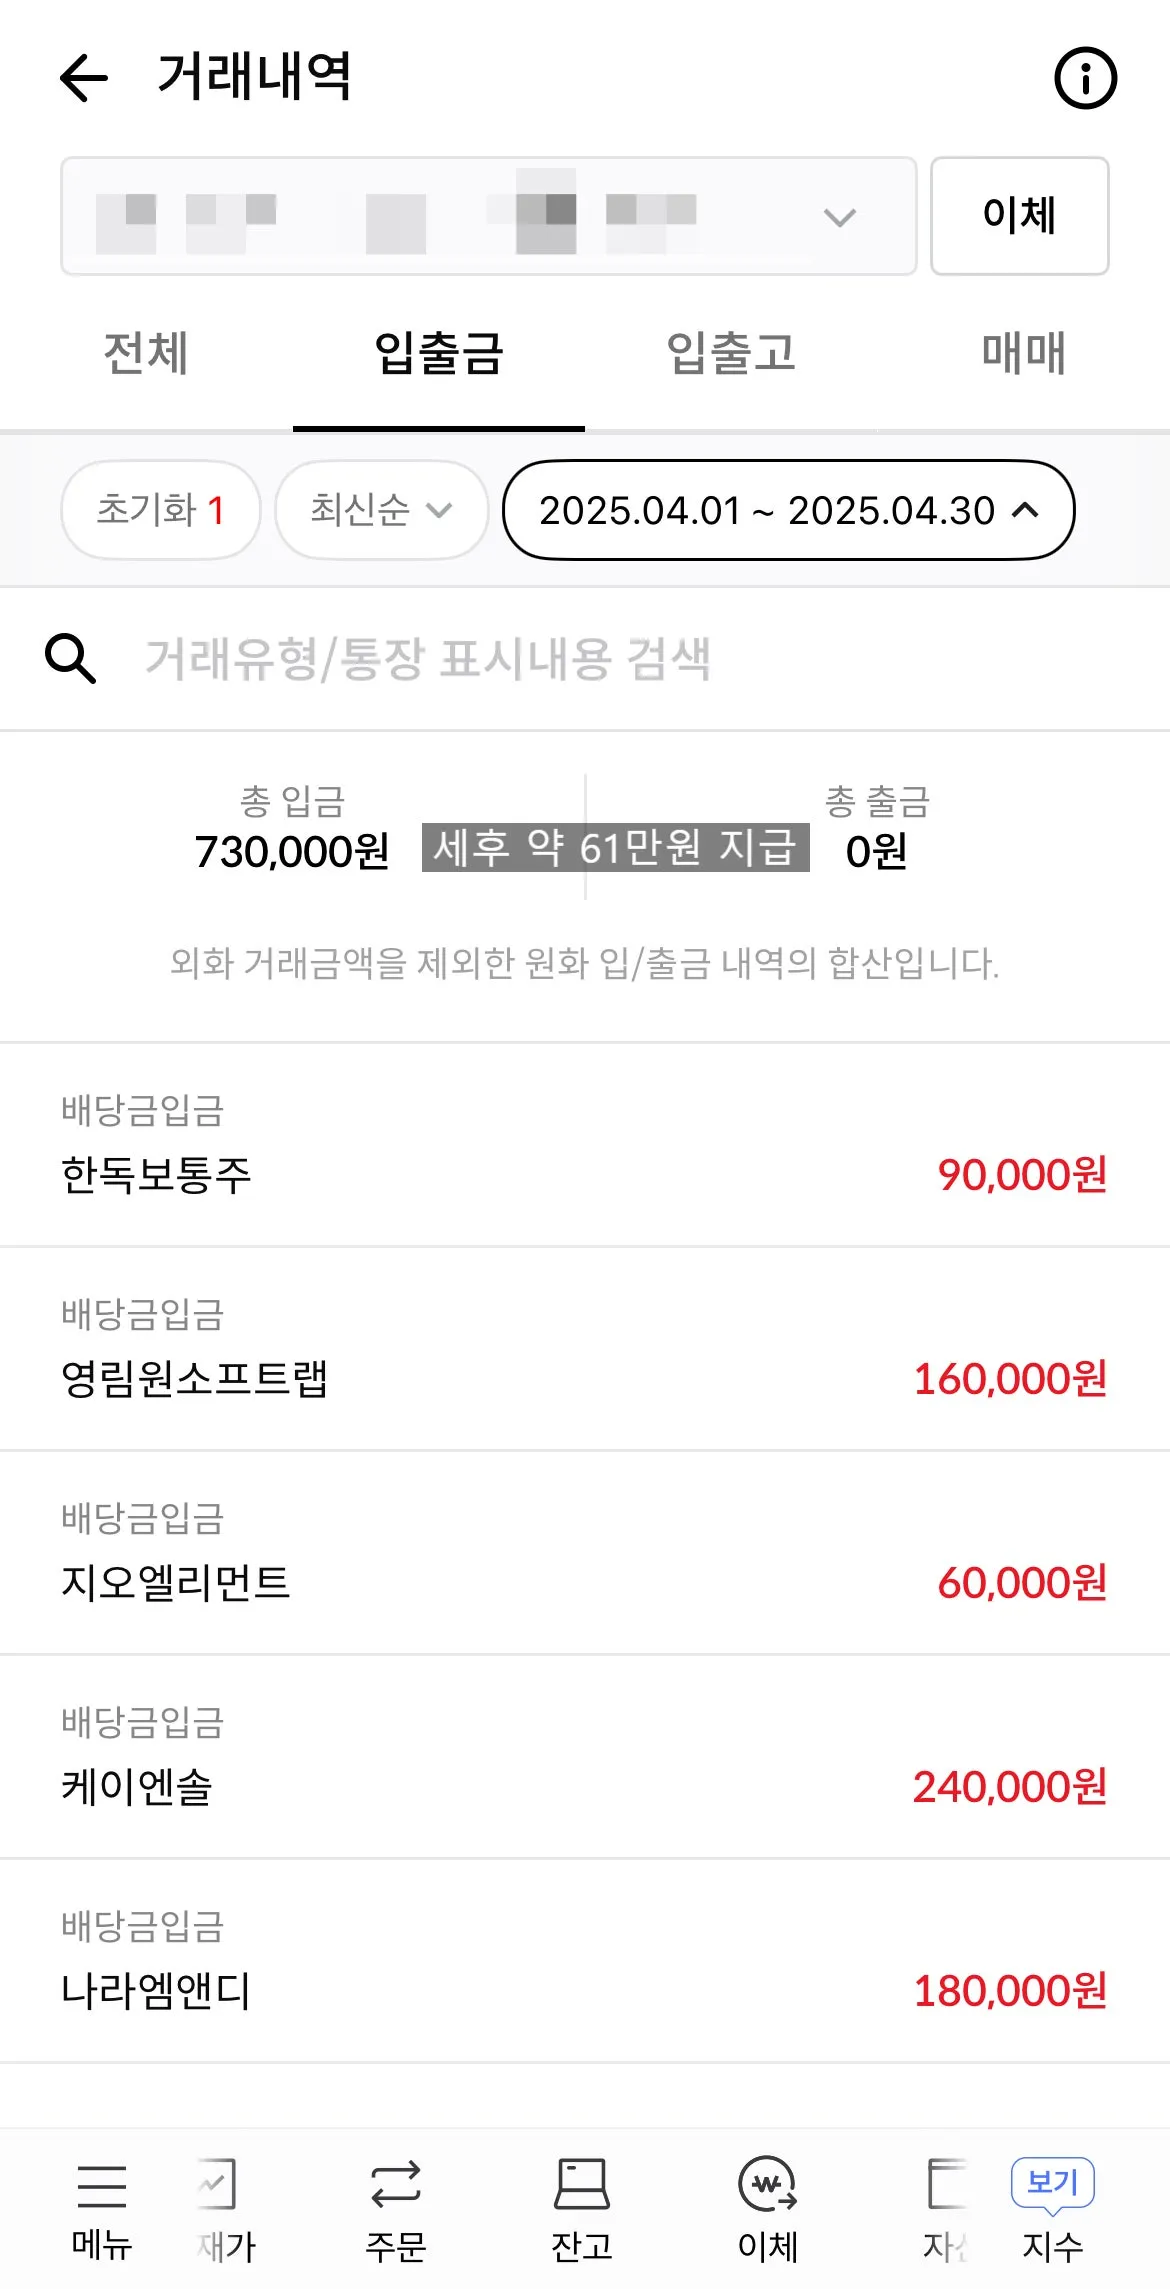Viewport: 1170px width, 2289px height.
Task: Switch to the 입출고 tab
Action: click(731, 354)
